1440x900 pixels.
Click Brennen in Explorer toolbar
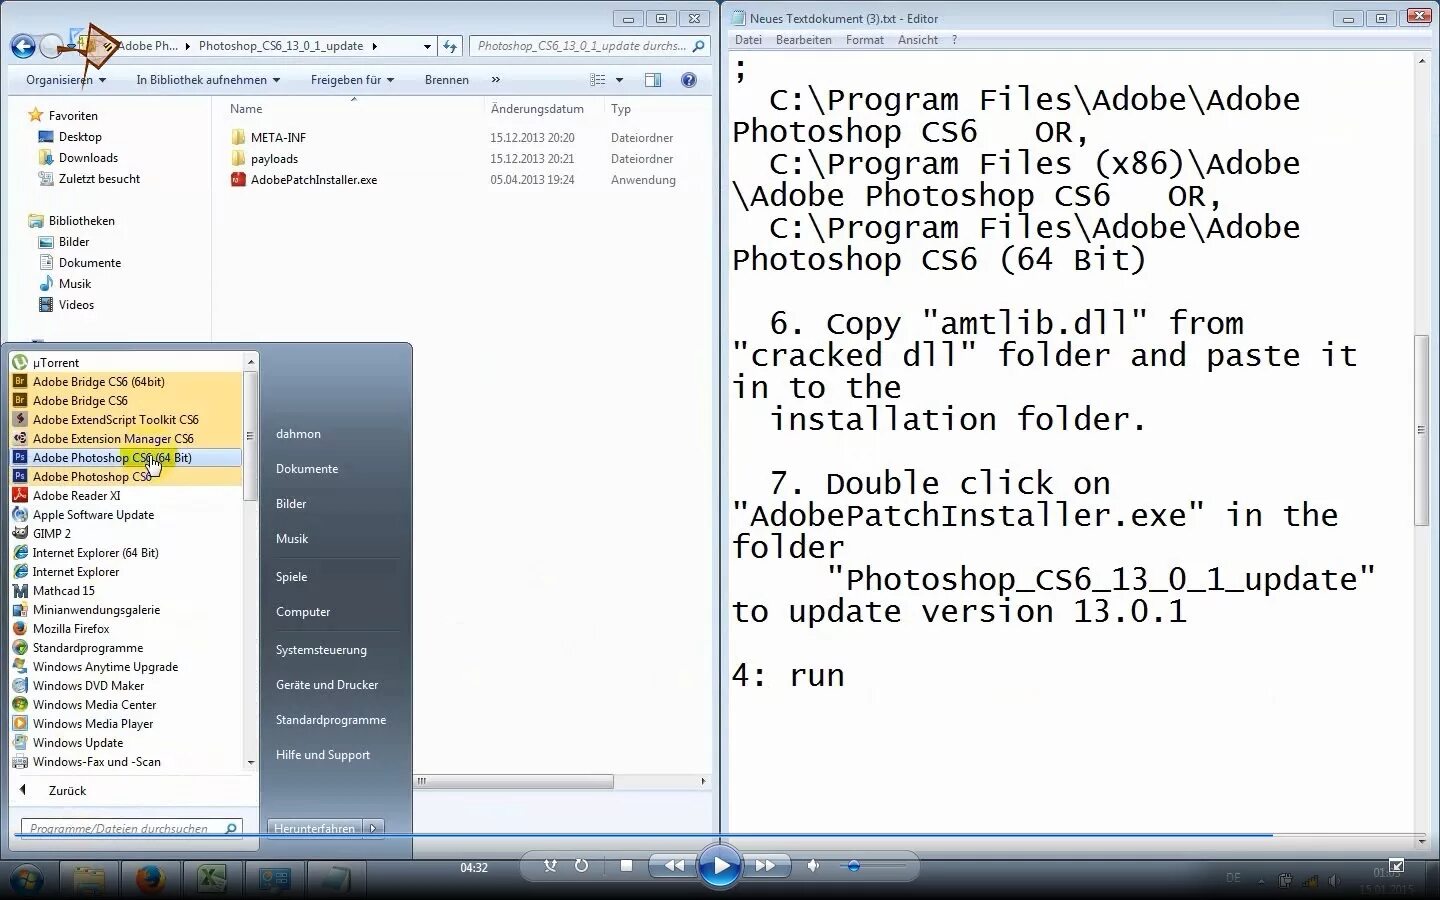446,80
